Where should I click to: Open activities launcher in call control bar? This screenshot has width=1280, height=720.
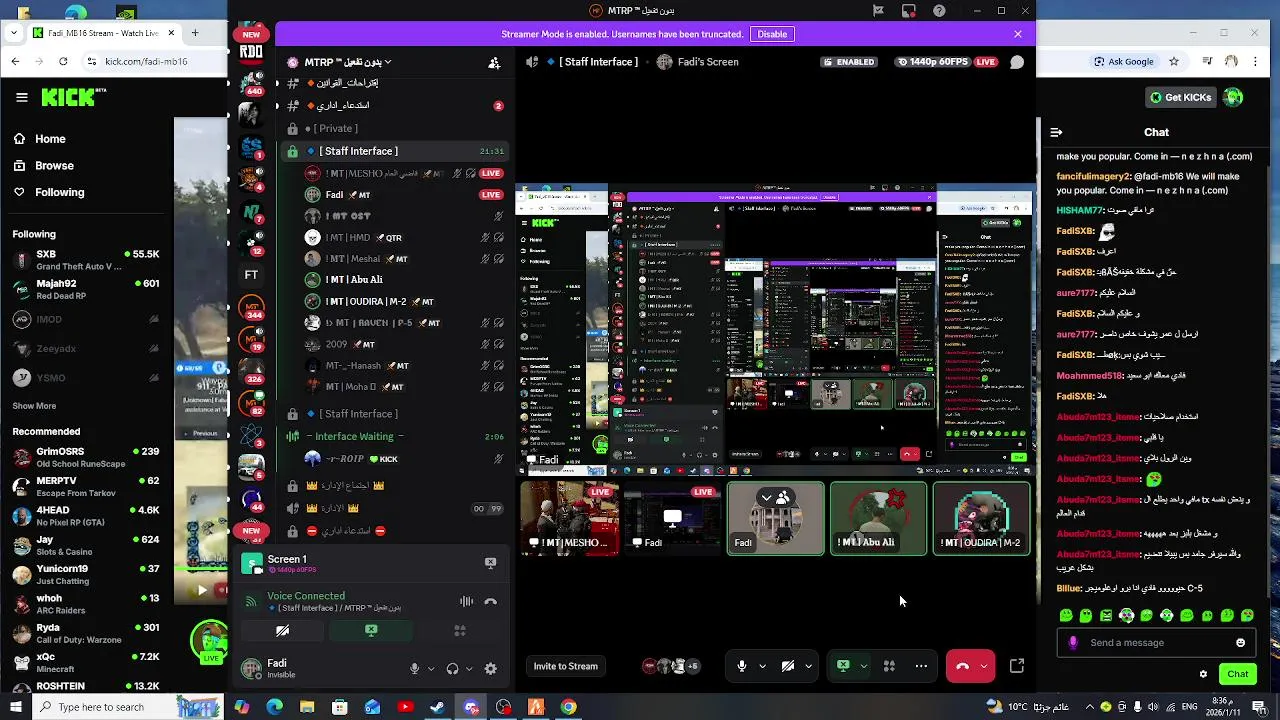pyautogui.click(x=889, y=666)
